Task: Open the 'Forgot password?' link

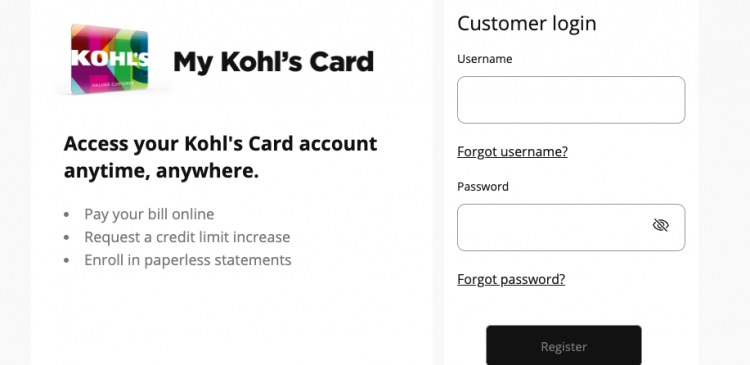Action: (x=511, y=279)
